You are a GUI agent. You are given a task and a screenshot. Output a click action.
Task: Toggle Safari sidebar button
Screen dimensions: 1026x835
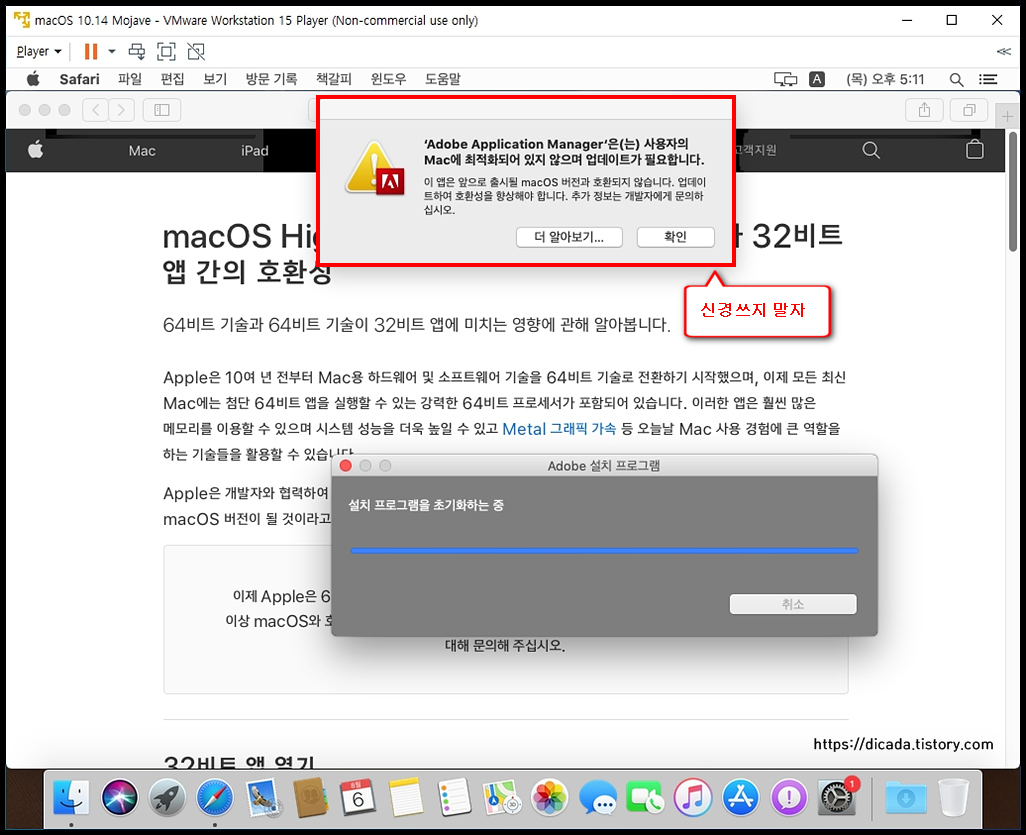(x=162, y=110)
